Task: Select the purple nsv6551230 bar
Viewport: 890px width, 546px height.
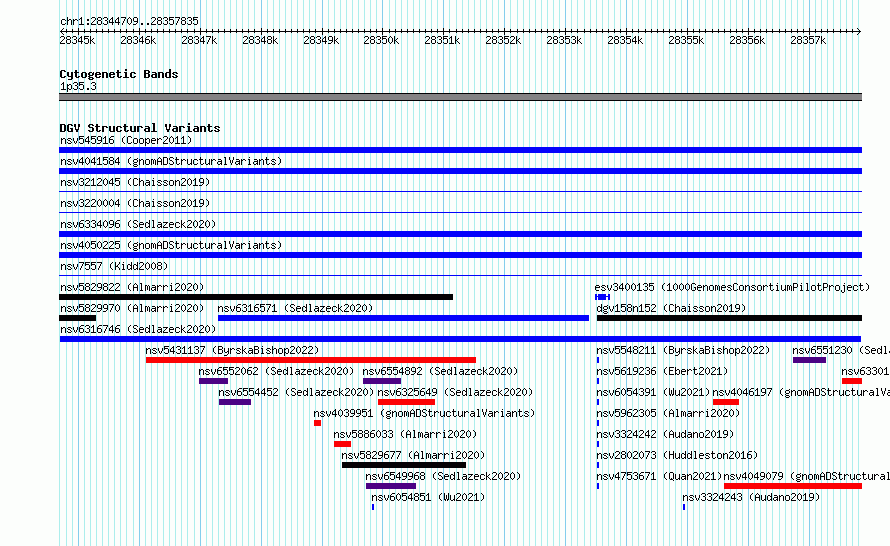Action: 809,360
